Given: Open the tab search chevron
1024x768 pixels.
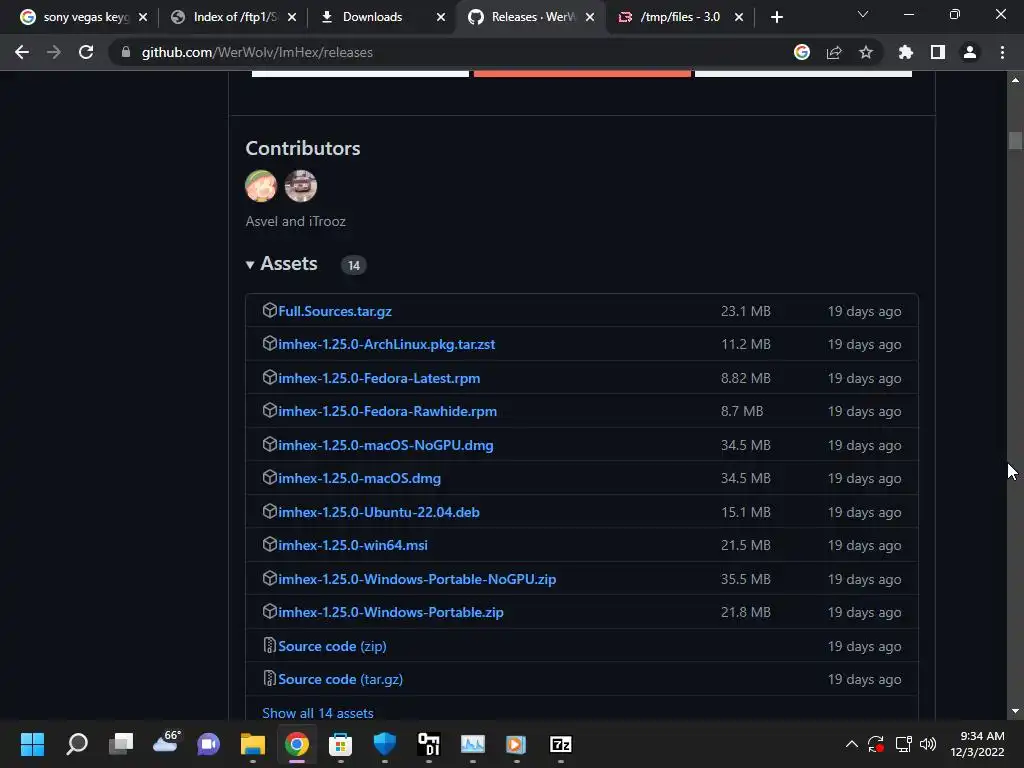Looking at the screenshot, I should [863, 14].
